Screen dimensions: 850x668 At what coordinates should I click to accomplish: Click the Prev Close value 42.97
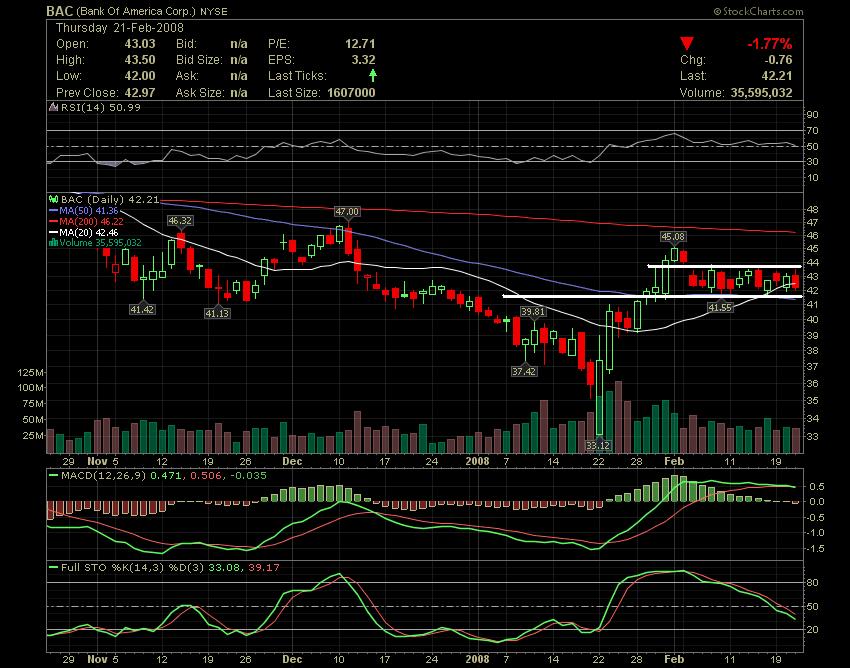click(x=140, y=93)
